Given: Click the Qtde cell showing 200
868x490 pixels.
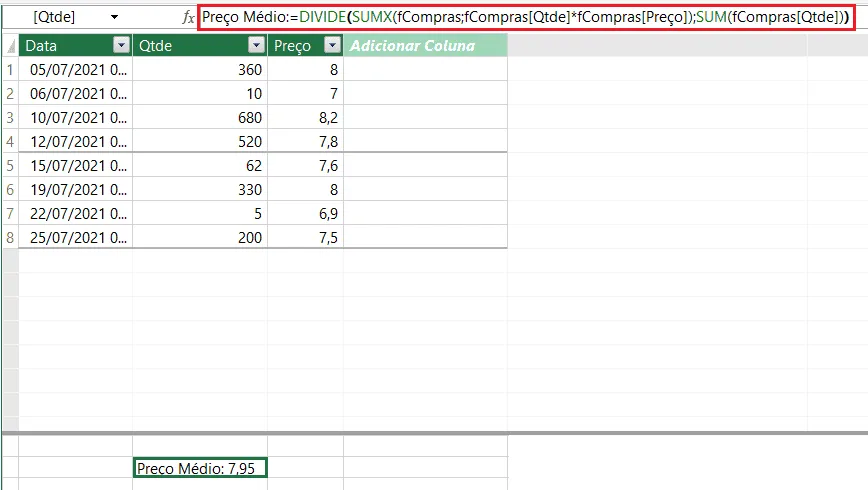Looking at the screenshot, I should coord(200,238).
